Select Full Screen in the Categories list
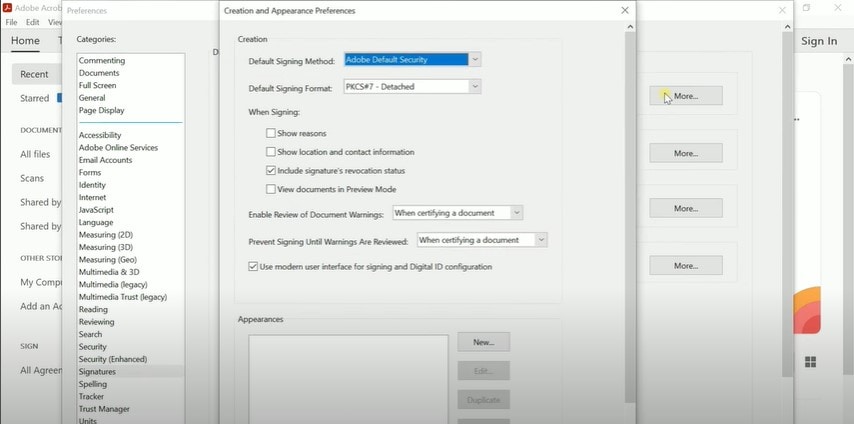The width and height of the screenshot is (854, 424). pyautogui.click(x=97, y=86)
